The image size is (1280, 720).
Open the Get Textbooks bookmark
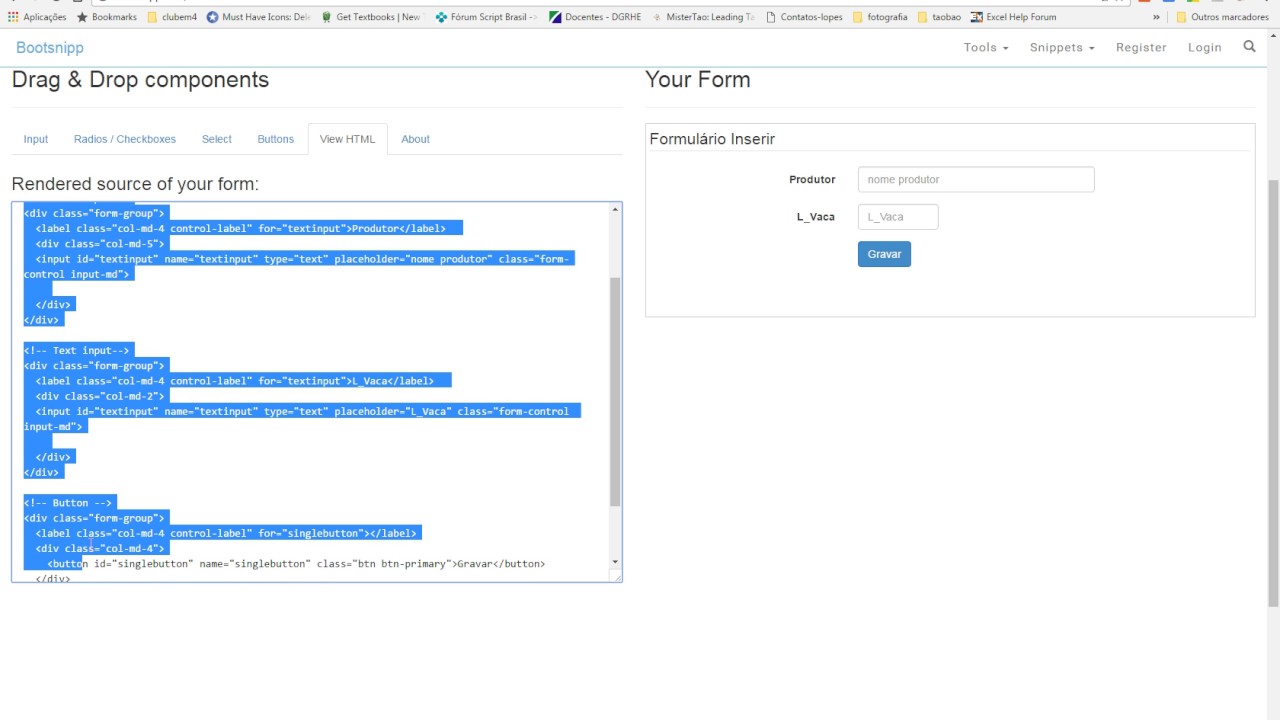click(x=371, y=17)
